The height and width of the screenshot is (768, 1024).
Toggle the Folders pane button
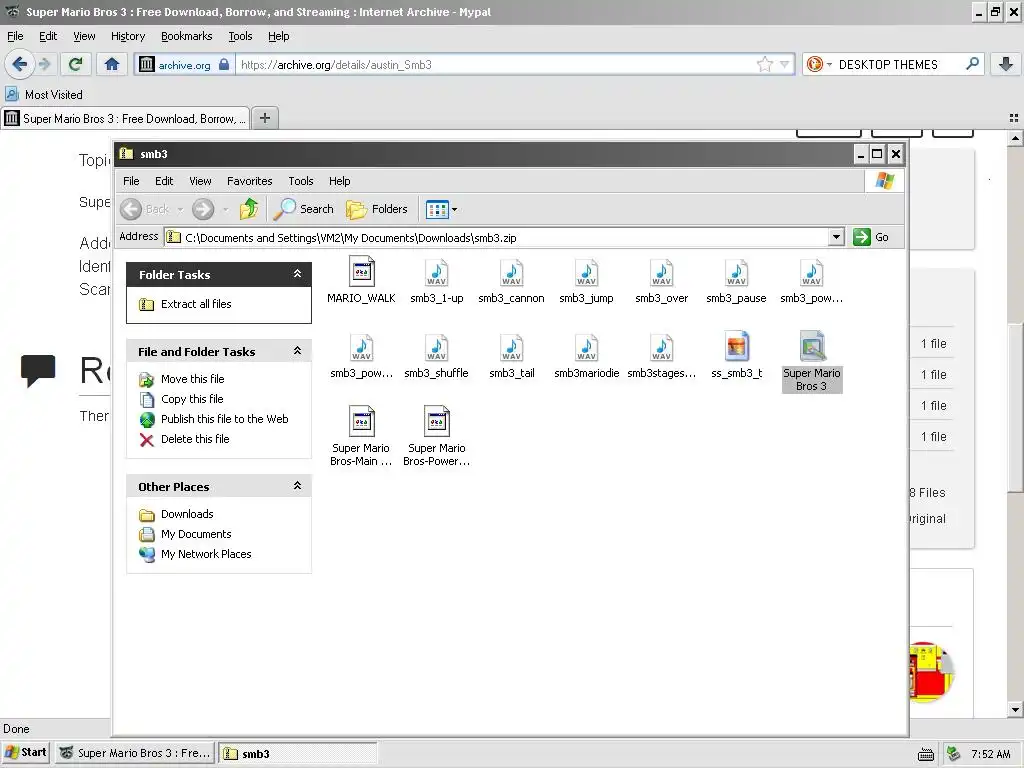coord(377,209)
